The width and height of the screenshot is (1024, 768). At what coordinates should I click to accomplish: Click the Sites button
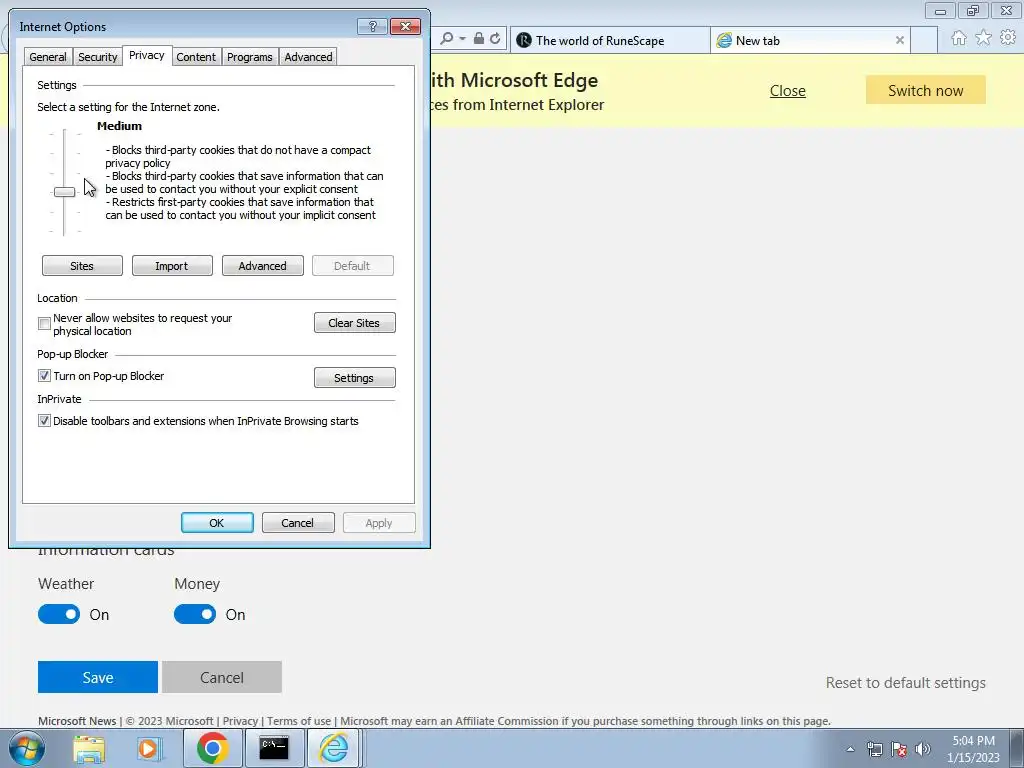tap(82, 266)
